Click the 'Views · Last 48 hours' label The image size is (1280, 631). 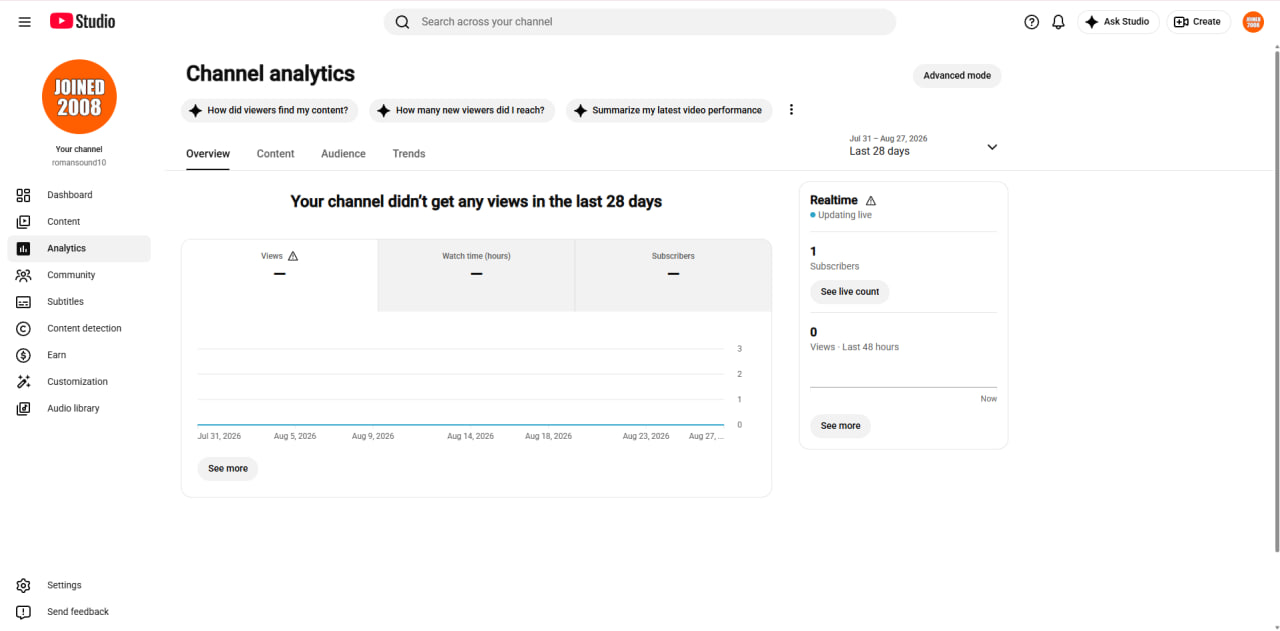[x=854, y=347]
